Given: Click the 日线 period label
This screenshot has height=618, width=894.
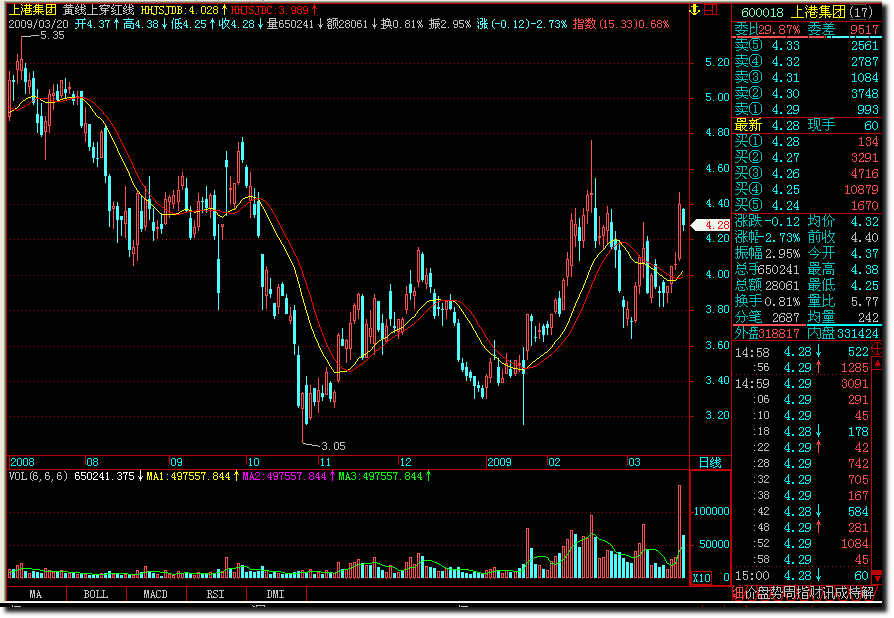Looking at the screenshot, I should point(710,462).
